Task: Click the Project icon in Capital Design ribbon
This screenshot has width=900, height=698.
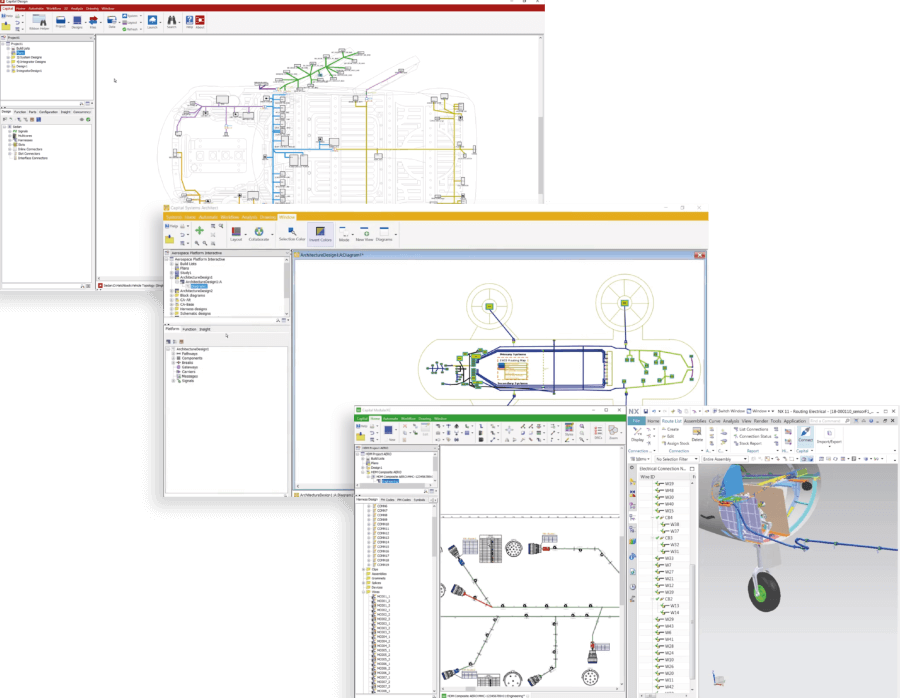Action: [60, 22]
